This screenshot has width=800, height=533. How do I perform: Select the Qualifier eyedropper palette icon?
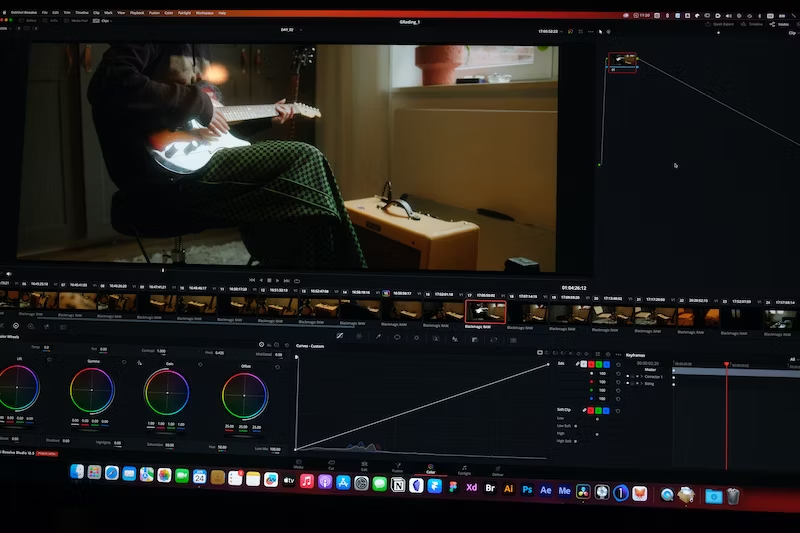(378, 337)
